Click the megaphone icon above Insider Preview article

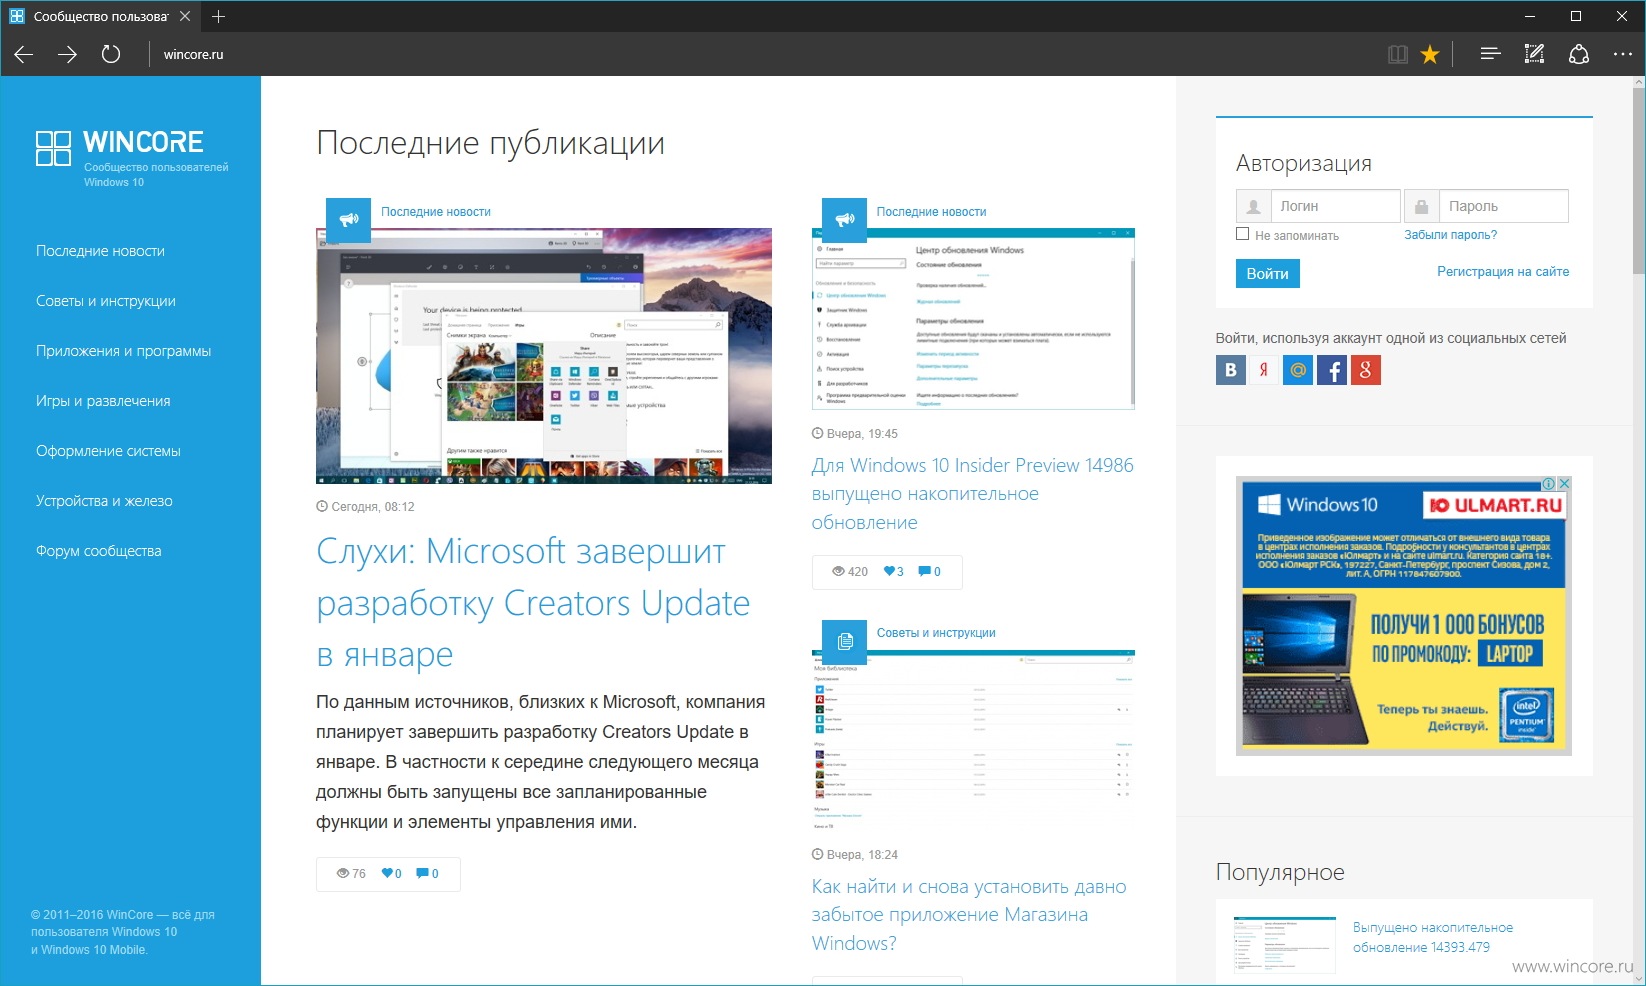844,220
